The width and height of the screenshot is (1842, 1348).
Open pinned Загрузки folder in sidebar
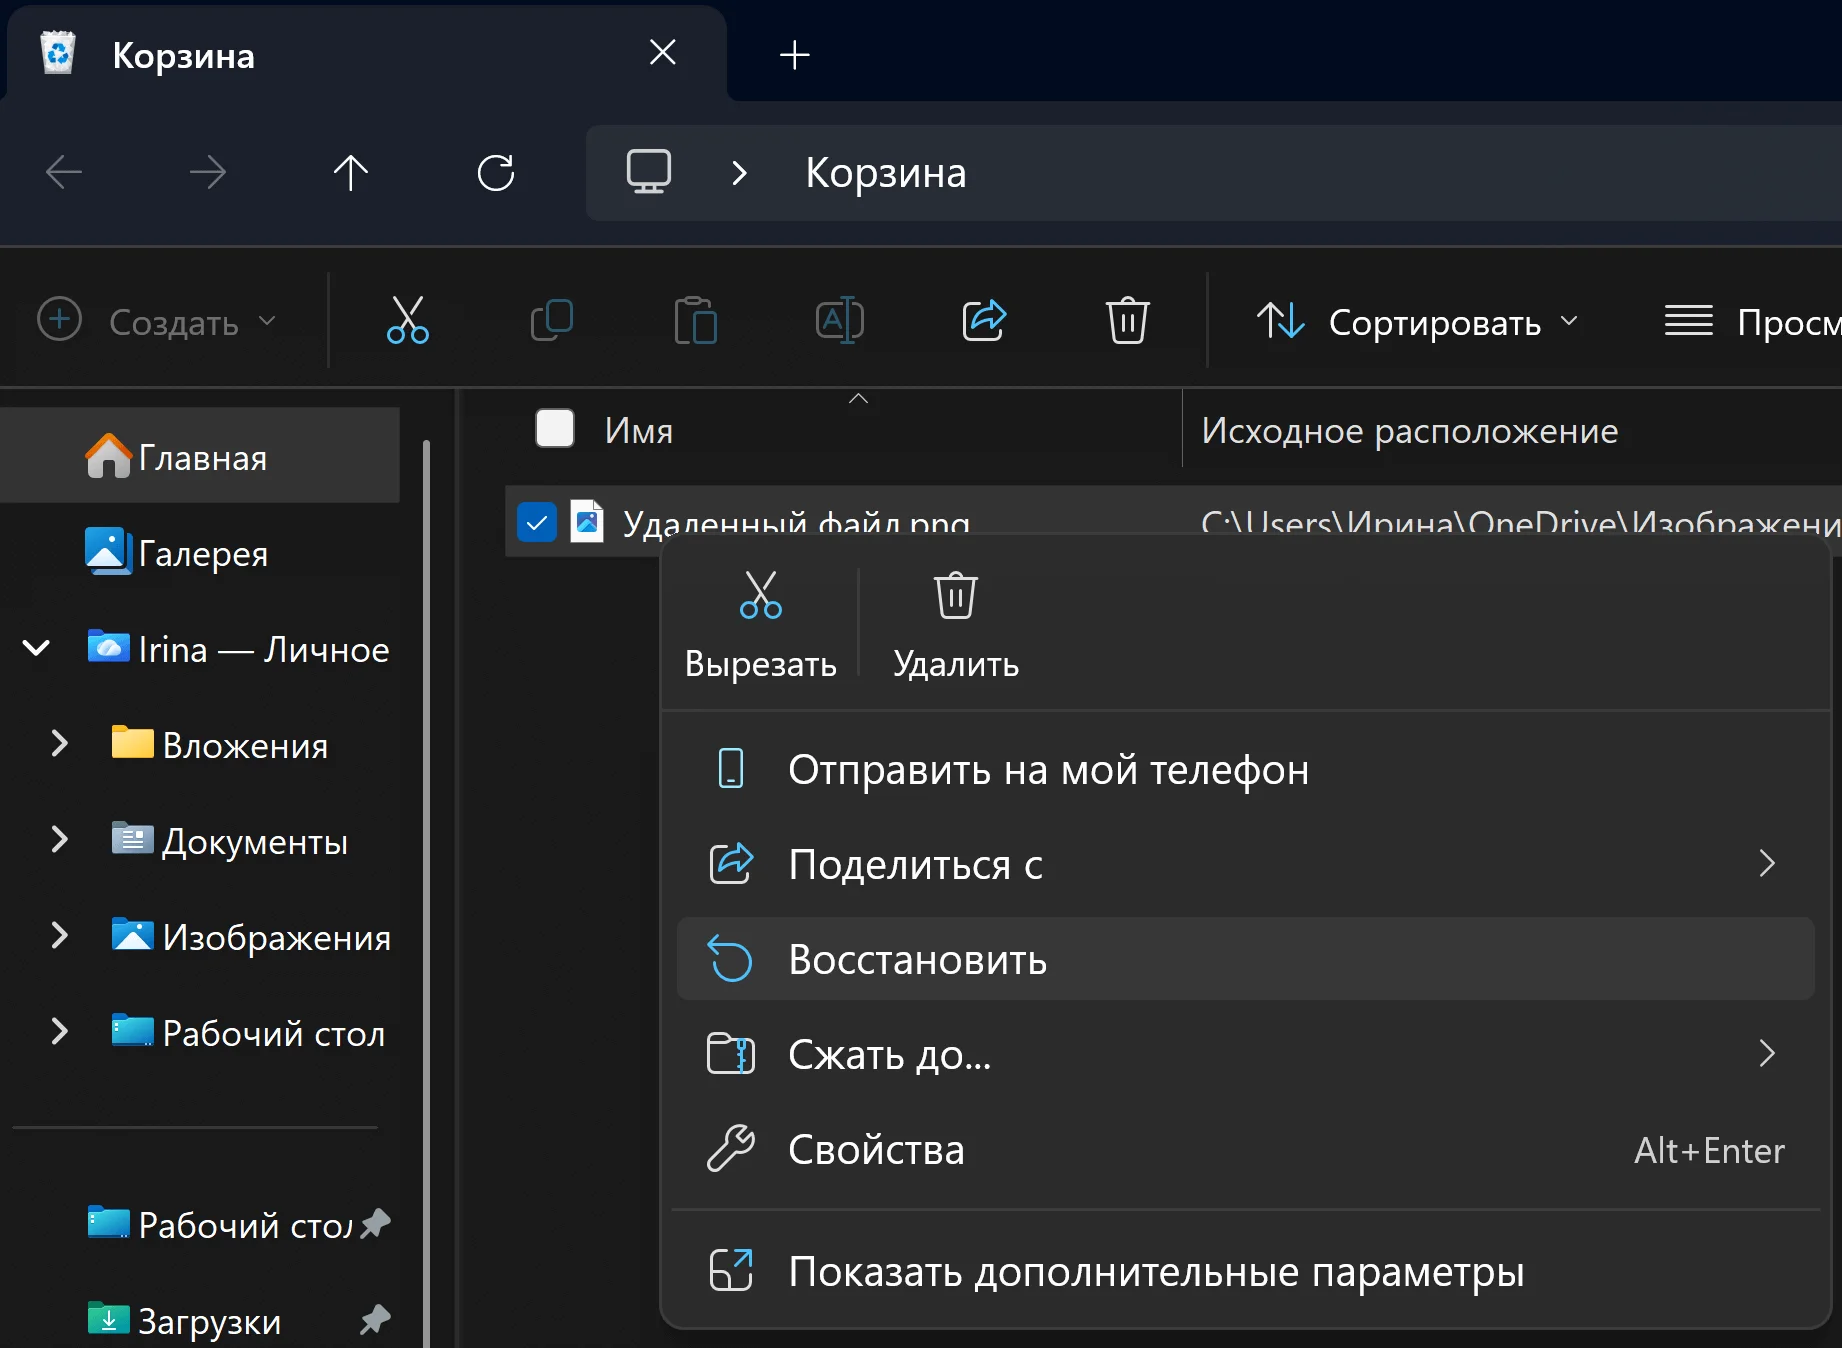click(x=209, y=1321)
